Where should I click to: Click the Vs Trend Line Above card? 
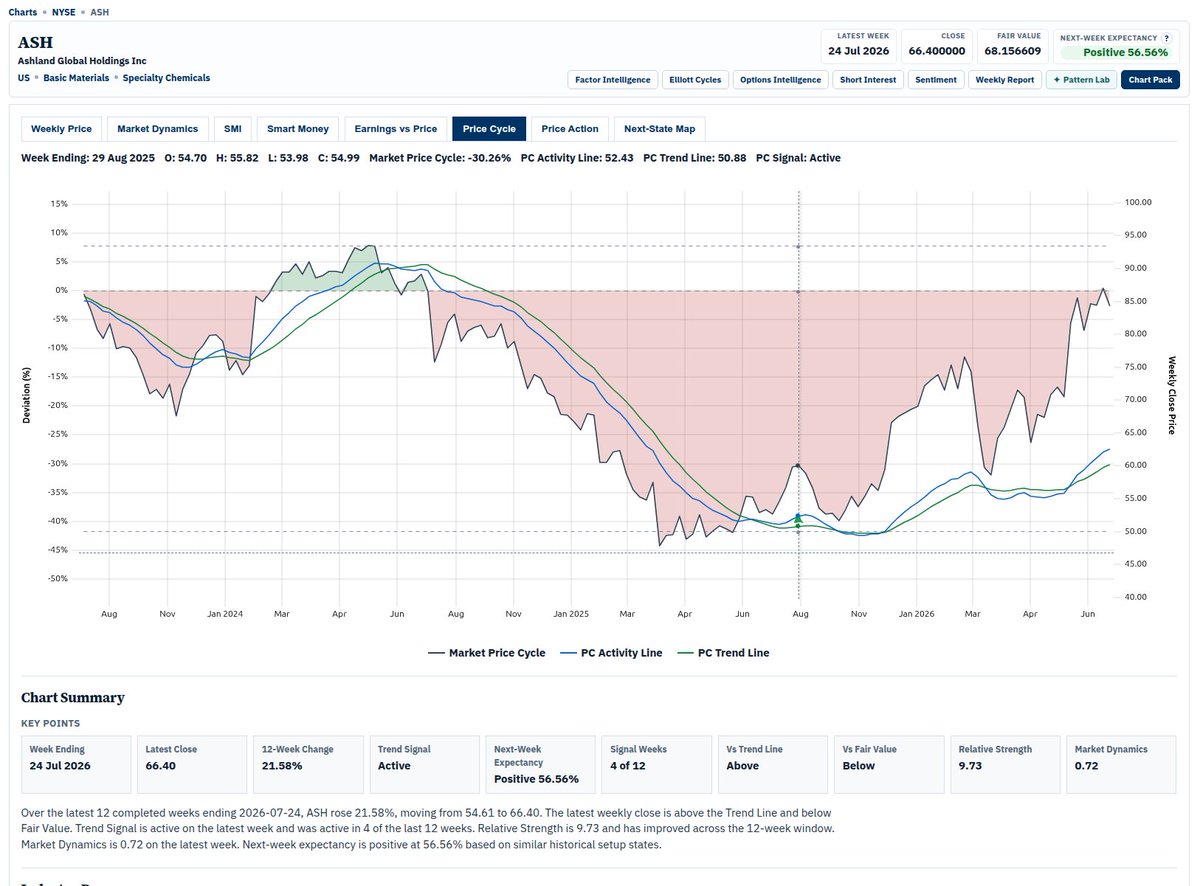(x=772, y=765)
